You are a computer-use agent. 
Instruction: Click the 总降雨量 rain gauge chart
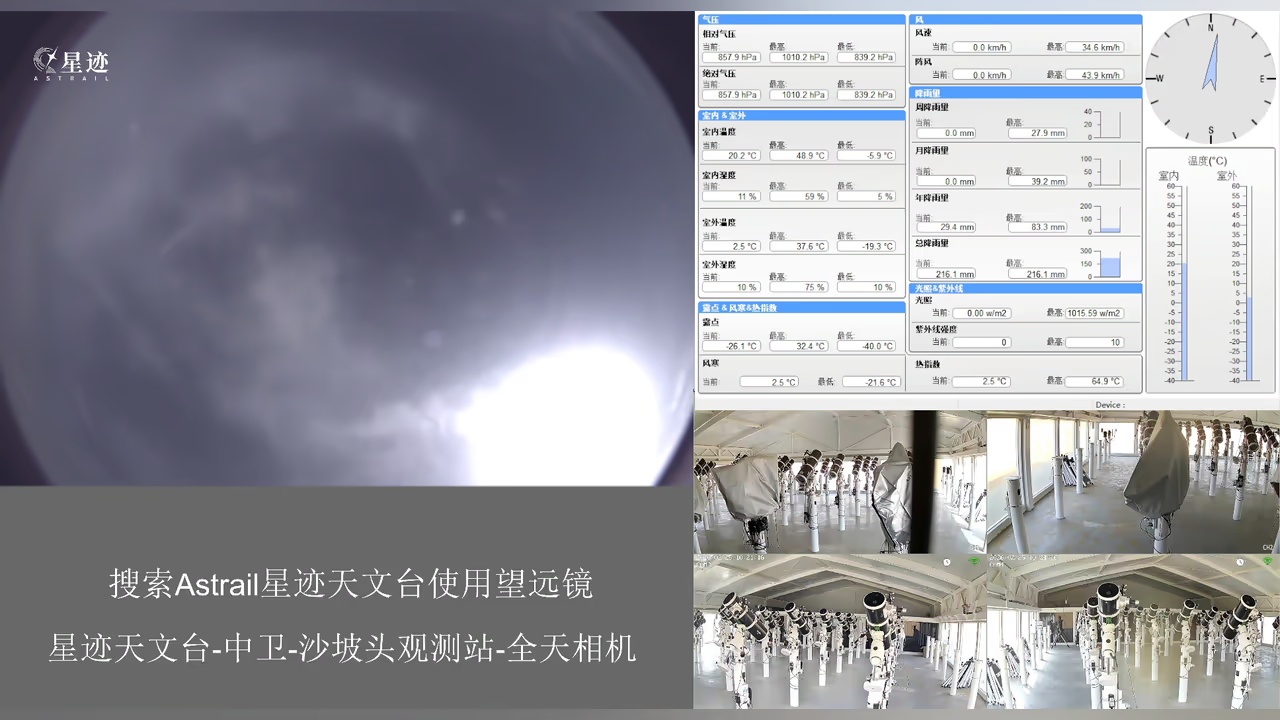[x=1109, y=265]
